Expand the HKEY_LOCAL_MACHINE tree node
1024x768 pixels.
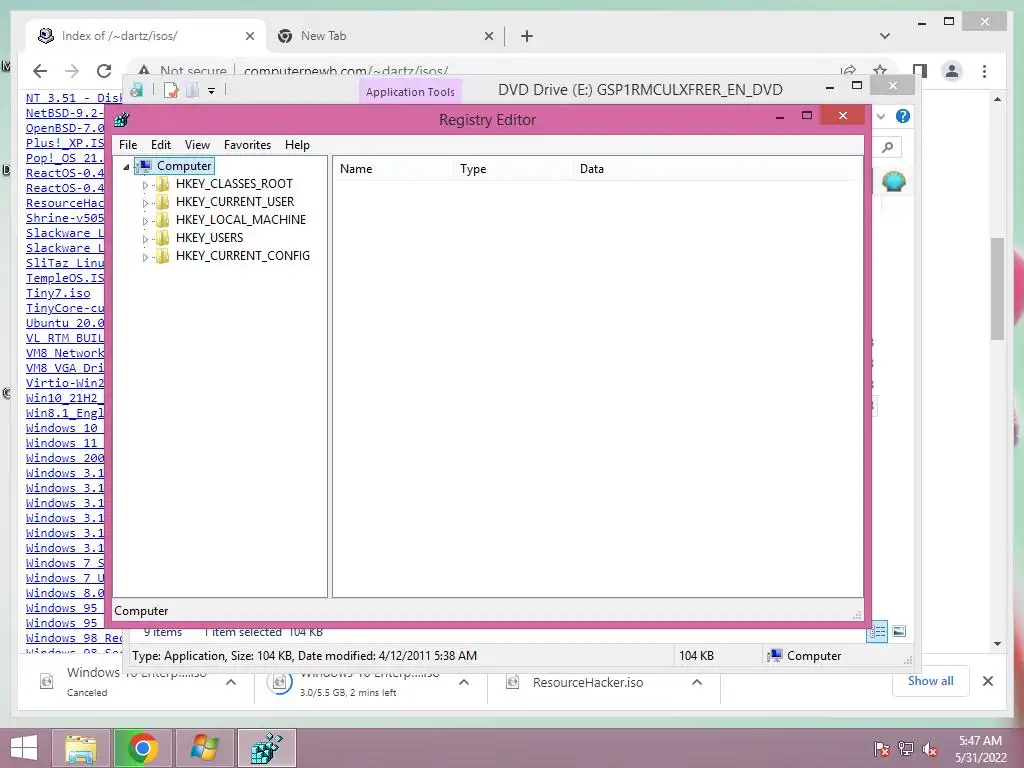click(x=145, y=221)
